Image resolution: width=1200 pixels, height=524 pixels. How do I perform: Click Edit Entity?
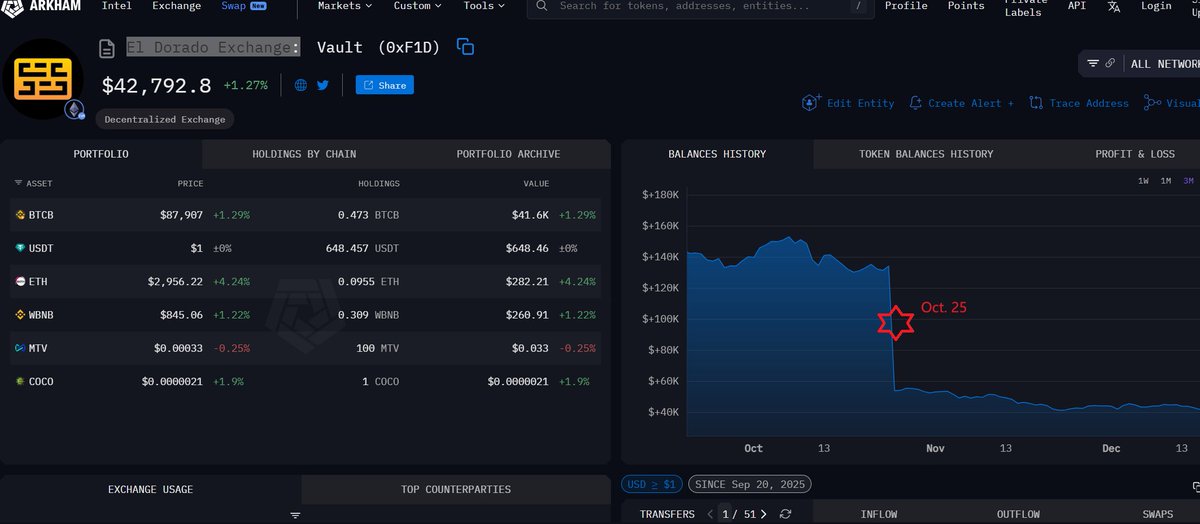848,103
